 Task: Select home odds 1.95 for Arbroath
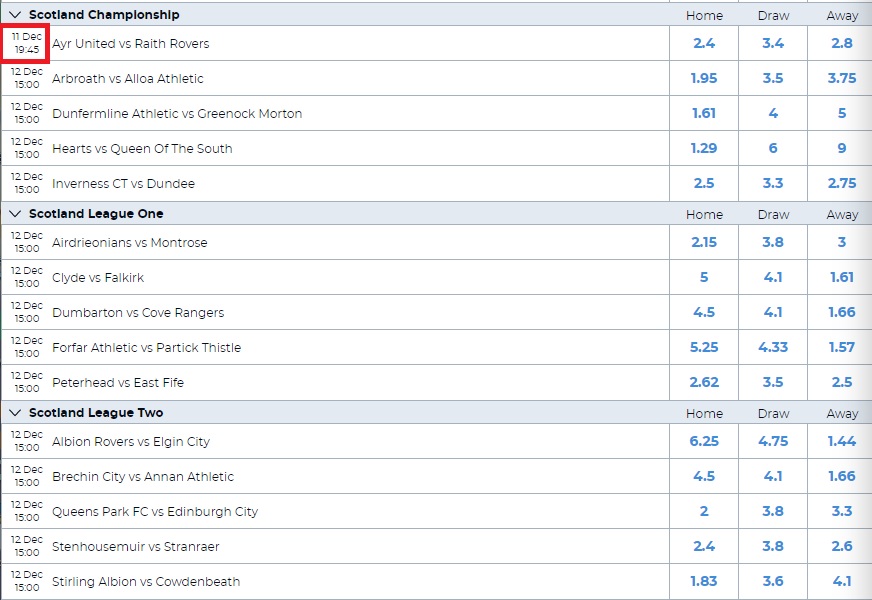704,78
